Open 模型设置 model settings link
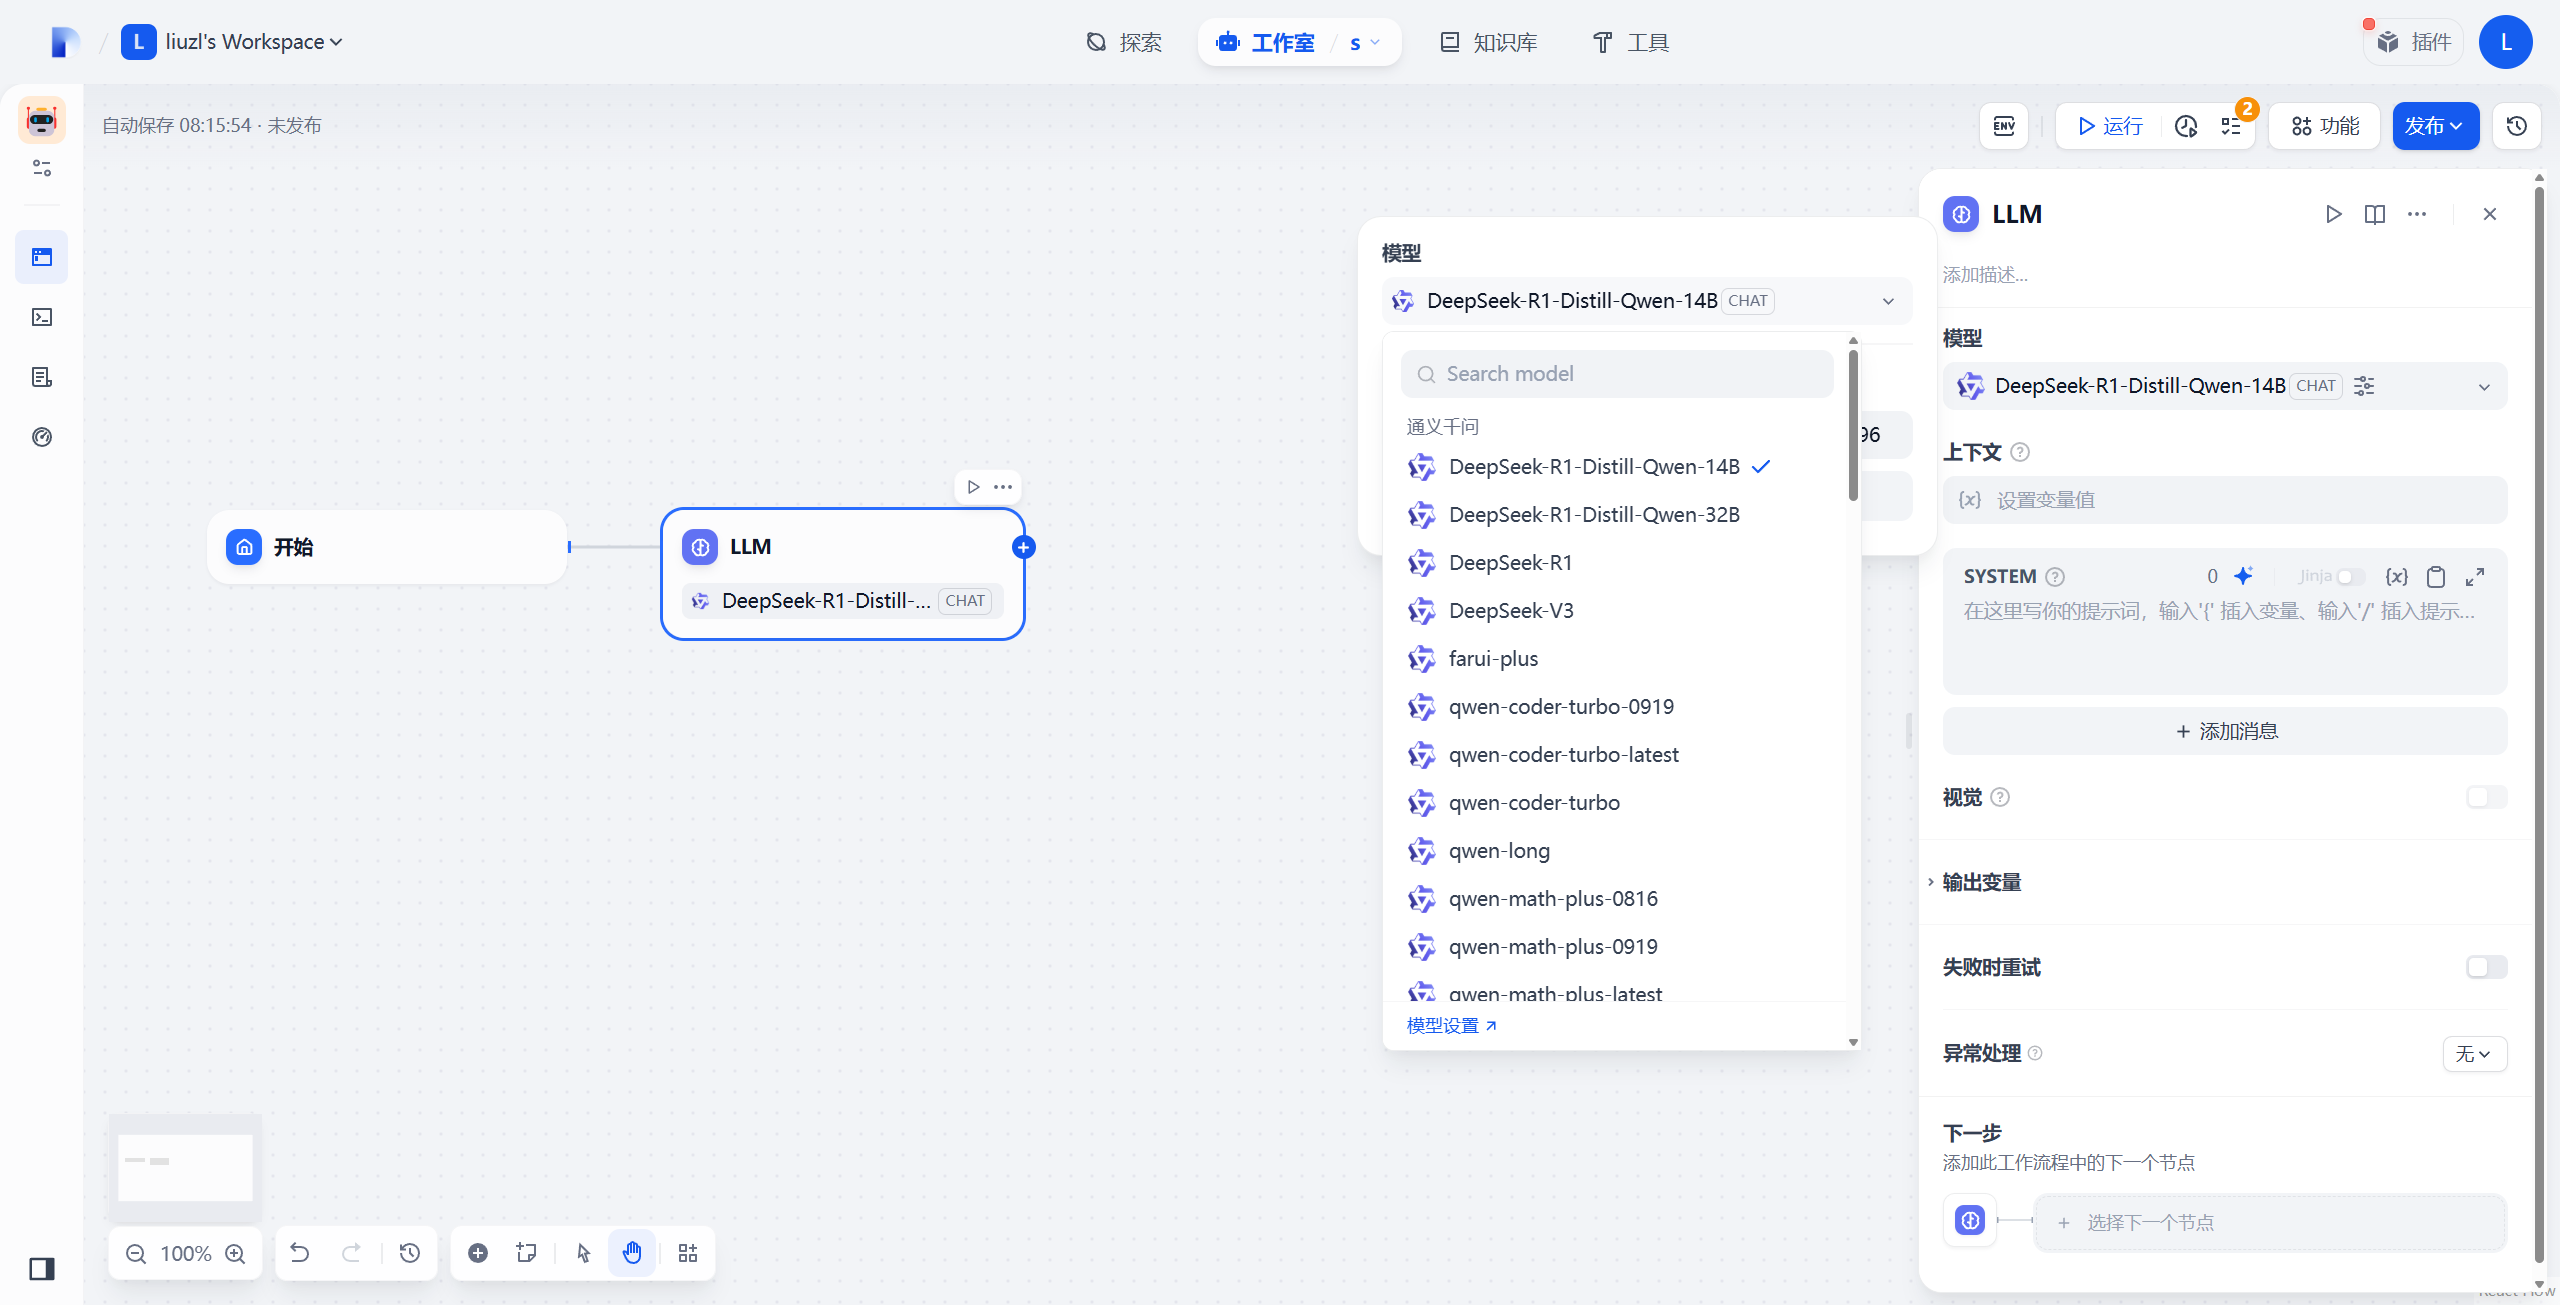The image size is (2560, 1305). 1451,1026
